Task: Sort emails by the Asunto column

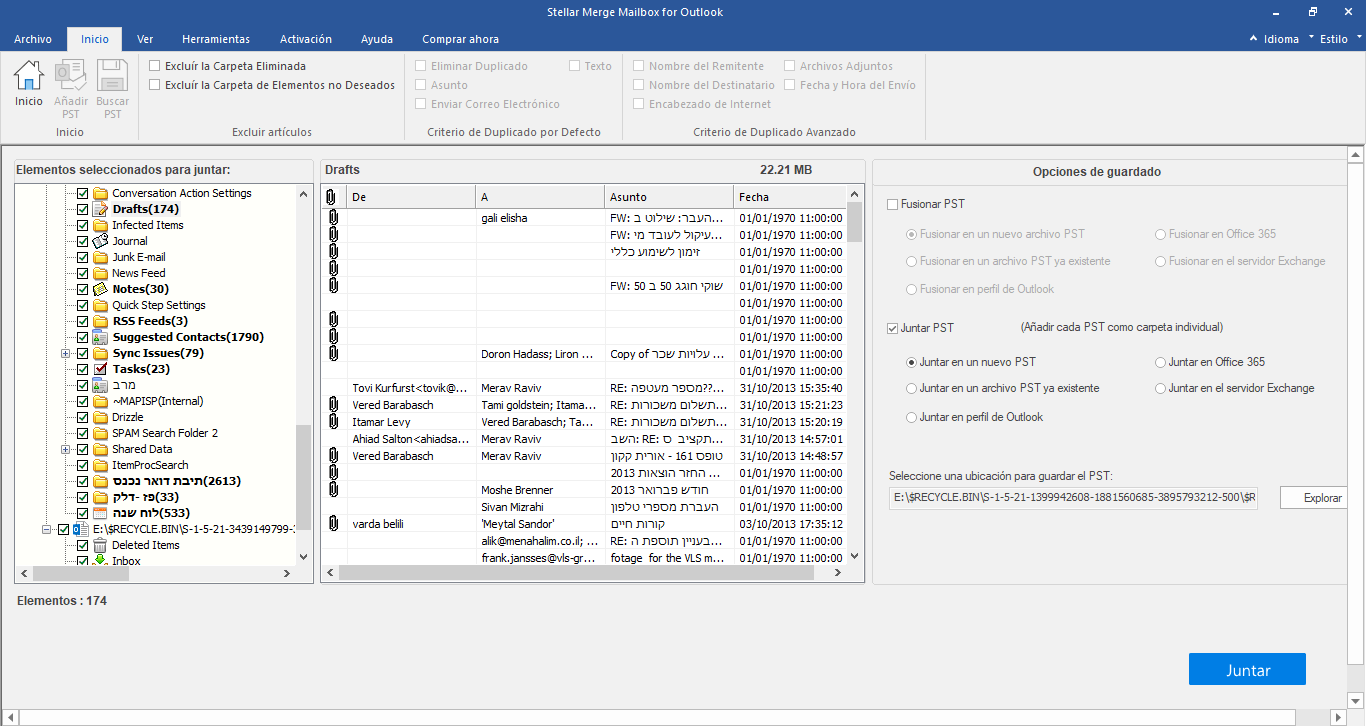Action: pyautogui.click(x=669, y=197)
